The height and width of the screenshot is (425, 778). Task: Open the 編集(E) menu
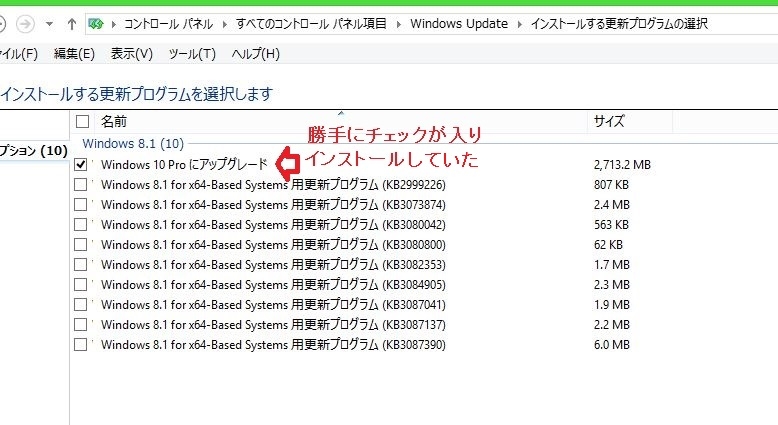(74, 54)
